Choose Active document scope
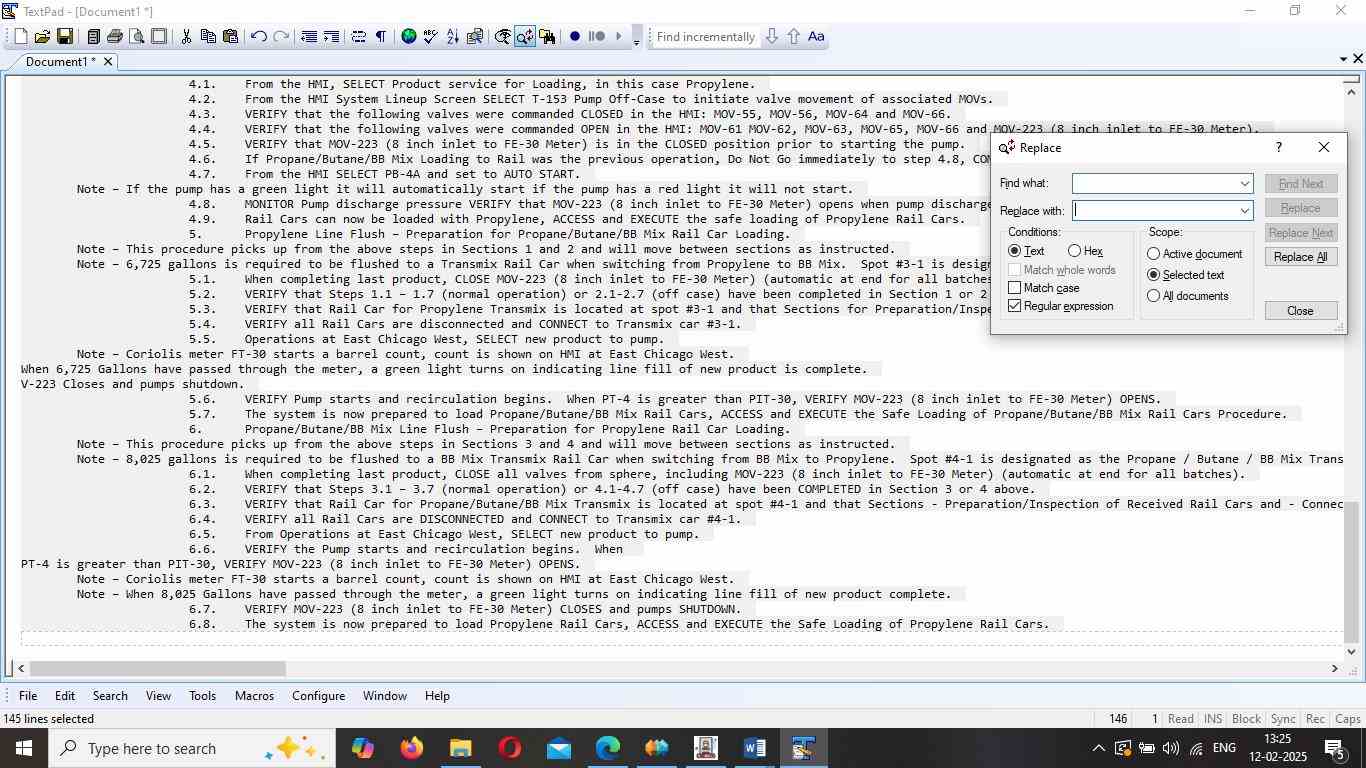This screenshot has width=1366, height=768. 1154,254
